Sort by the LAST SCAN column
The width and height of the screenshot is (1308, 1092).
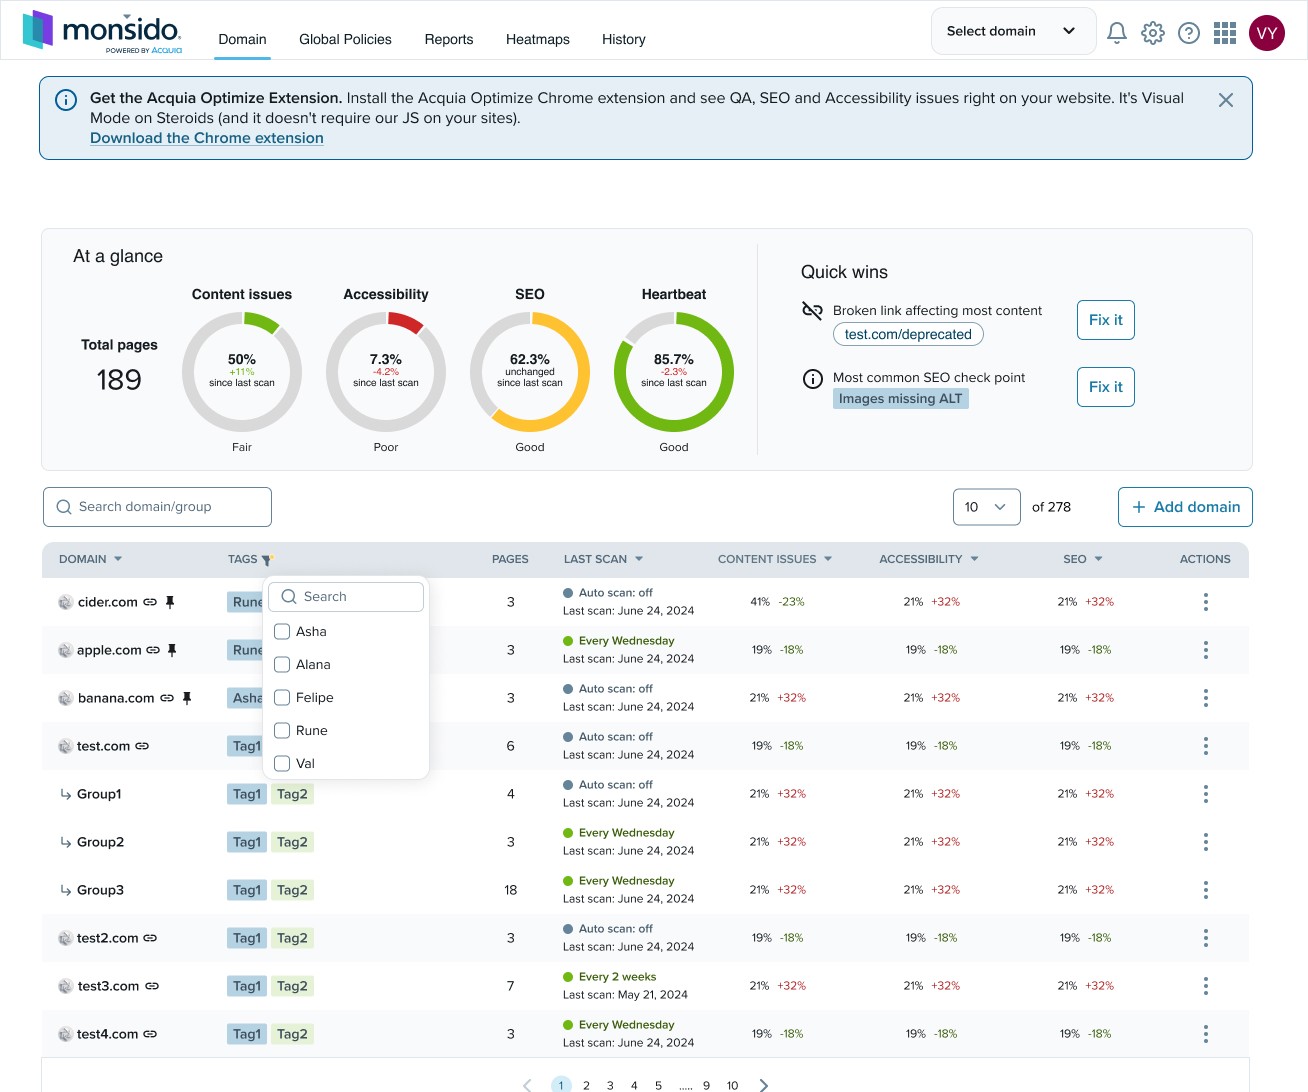603,559
